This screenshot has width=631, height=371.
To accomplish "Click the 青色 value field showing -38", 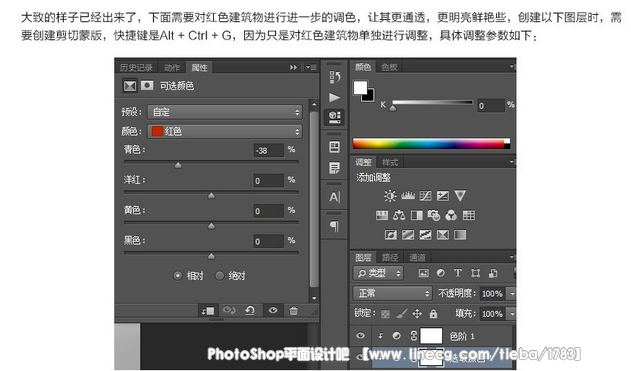I will (268, 150).
